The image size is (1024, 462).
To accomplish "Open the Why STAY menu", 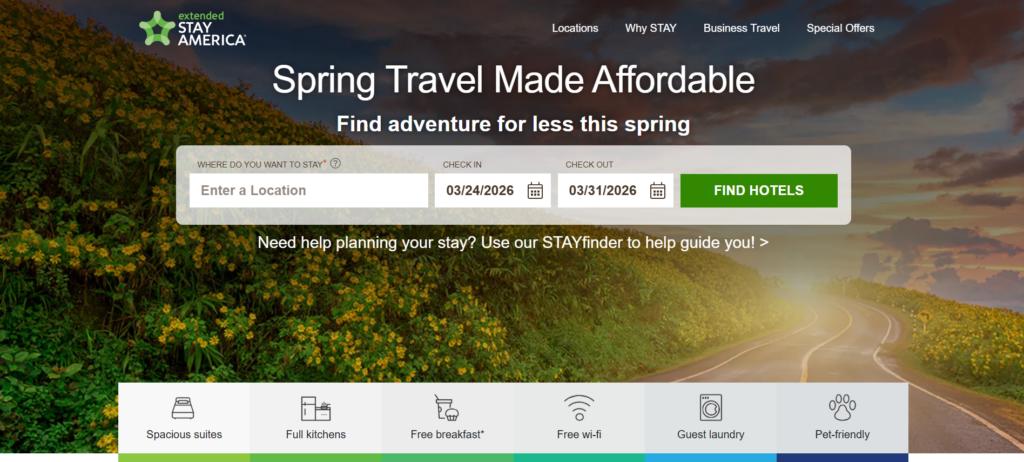I will [x=650, y=28].
